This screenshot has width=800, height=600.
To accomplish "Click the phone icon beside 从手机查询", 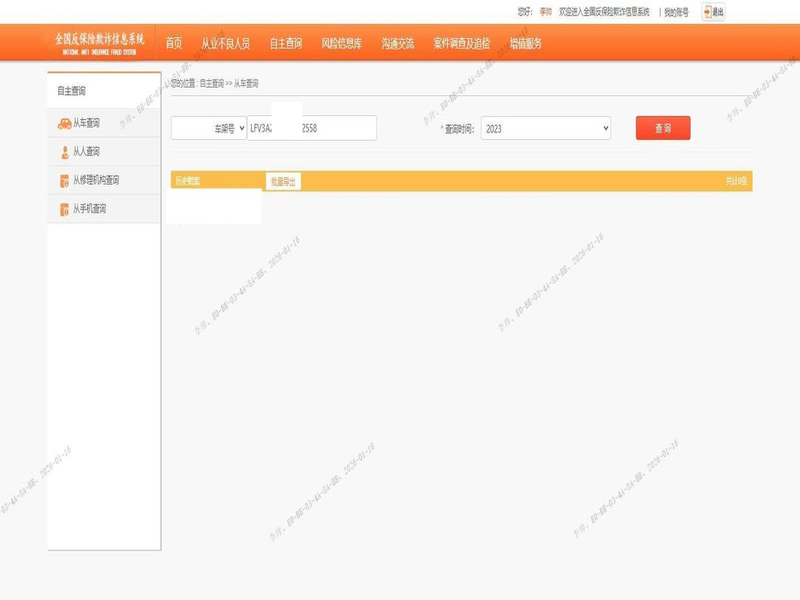I will [x=65, y=209].
